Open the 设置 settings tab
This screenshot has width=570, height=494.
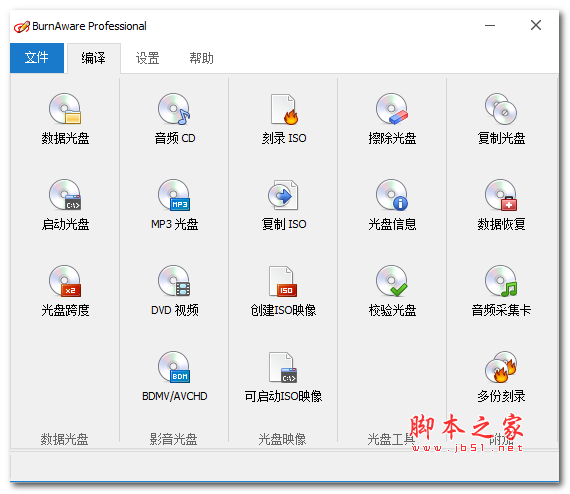click(148, 58)
